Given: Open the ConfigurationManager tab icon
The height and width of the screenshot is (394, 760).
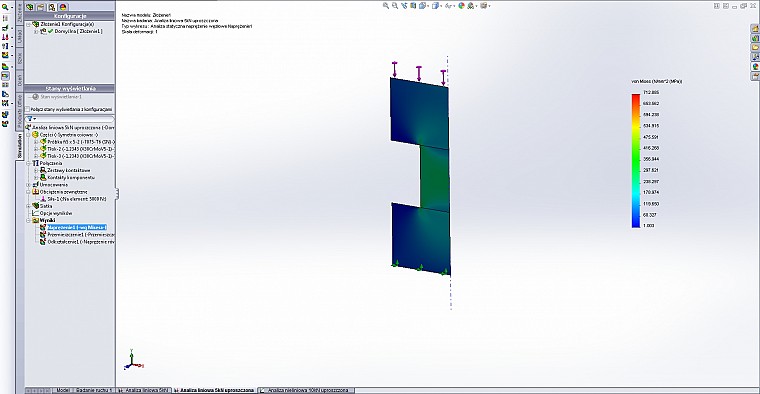Looking at the screenshot, I should [x=52, y=7].
